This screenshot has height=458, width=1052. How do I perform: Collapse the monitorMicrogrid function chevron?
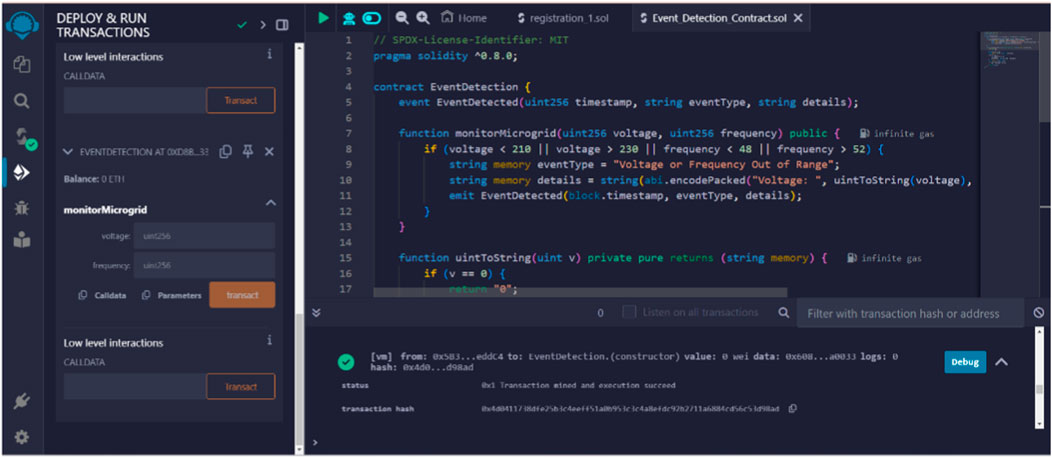tap(270, 203)
